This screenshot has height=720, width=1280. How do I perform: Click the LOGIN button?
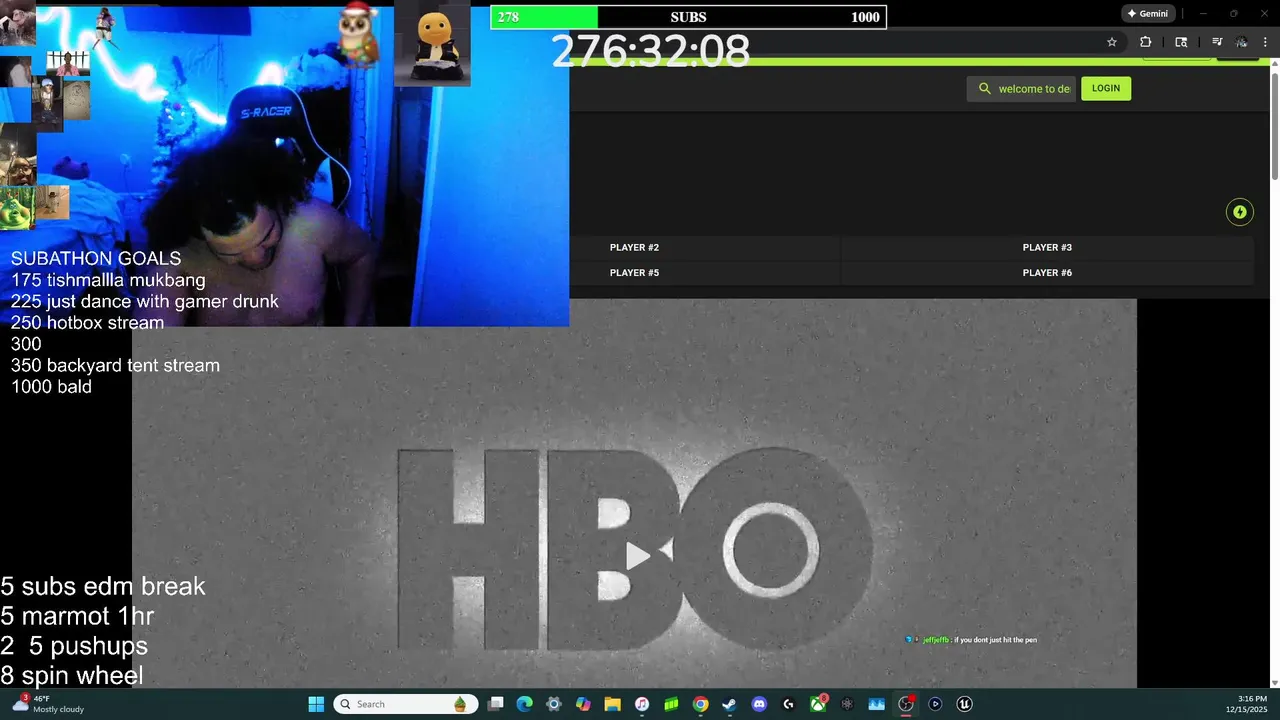[x=1106, y=88]
